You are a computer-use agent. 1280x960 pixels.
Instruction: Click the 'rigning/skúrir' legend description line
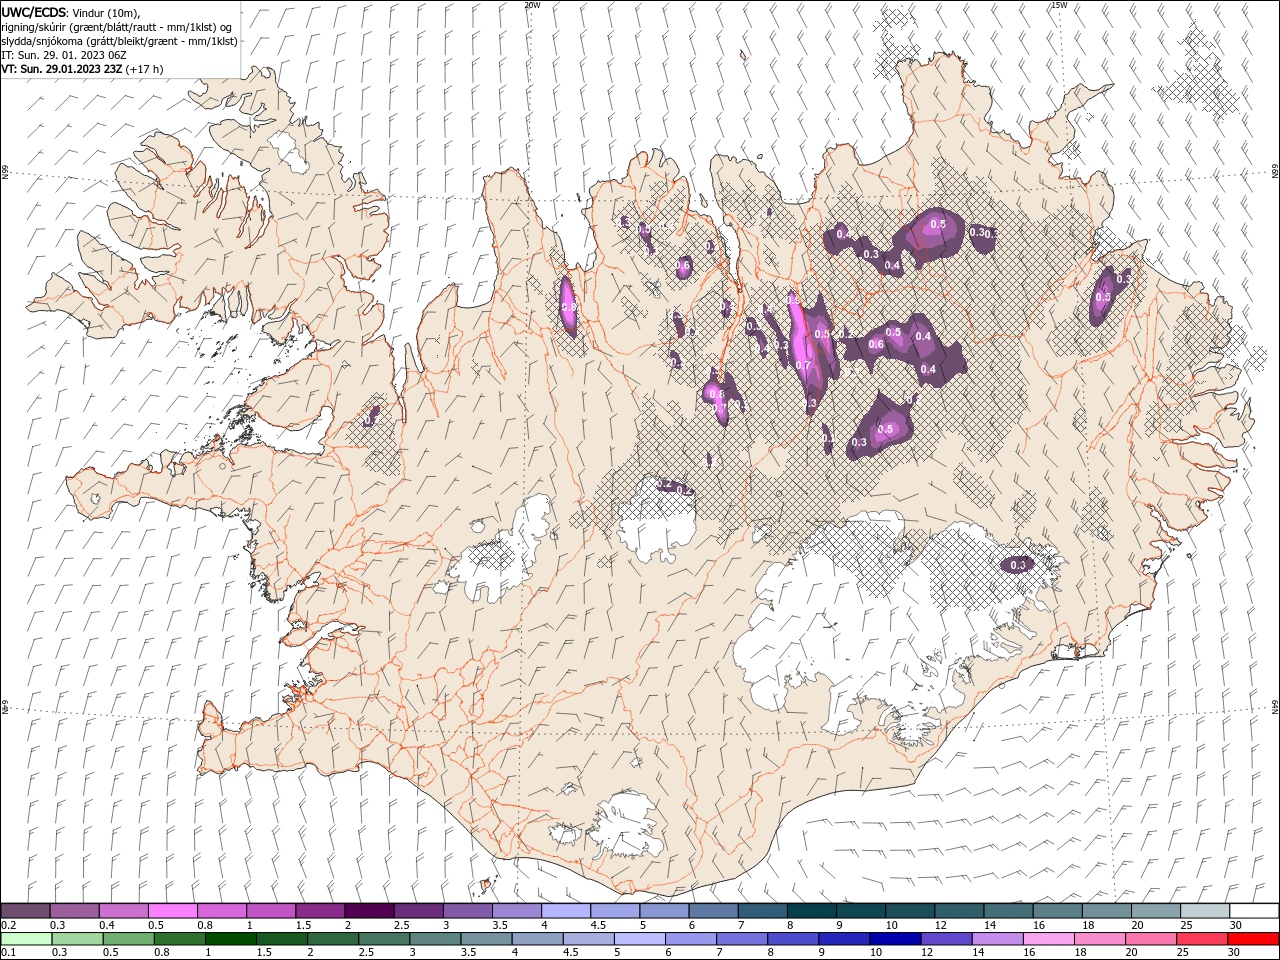117,27
